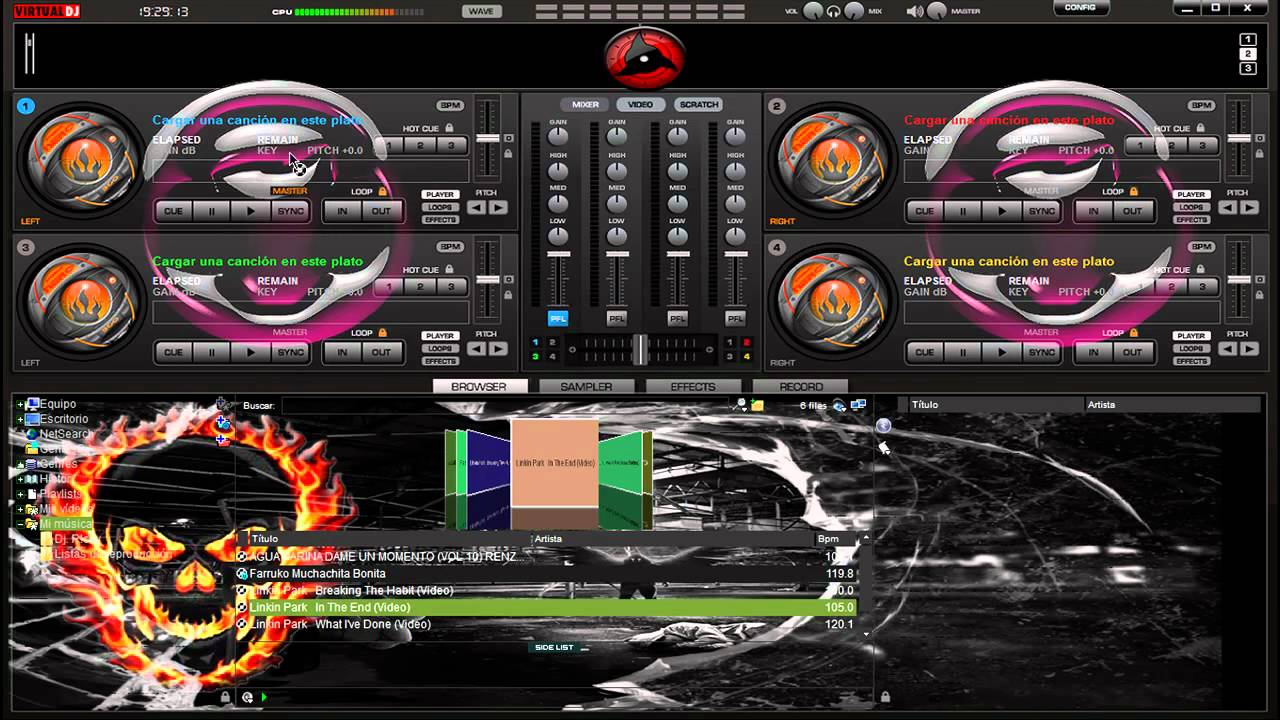Click the circular icon below the file list
The width and height of the screenshot is (1280, 720).
coord(247,697)
